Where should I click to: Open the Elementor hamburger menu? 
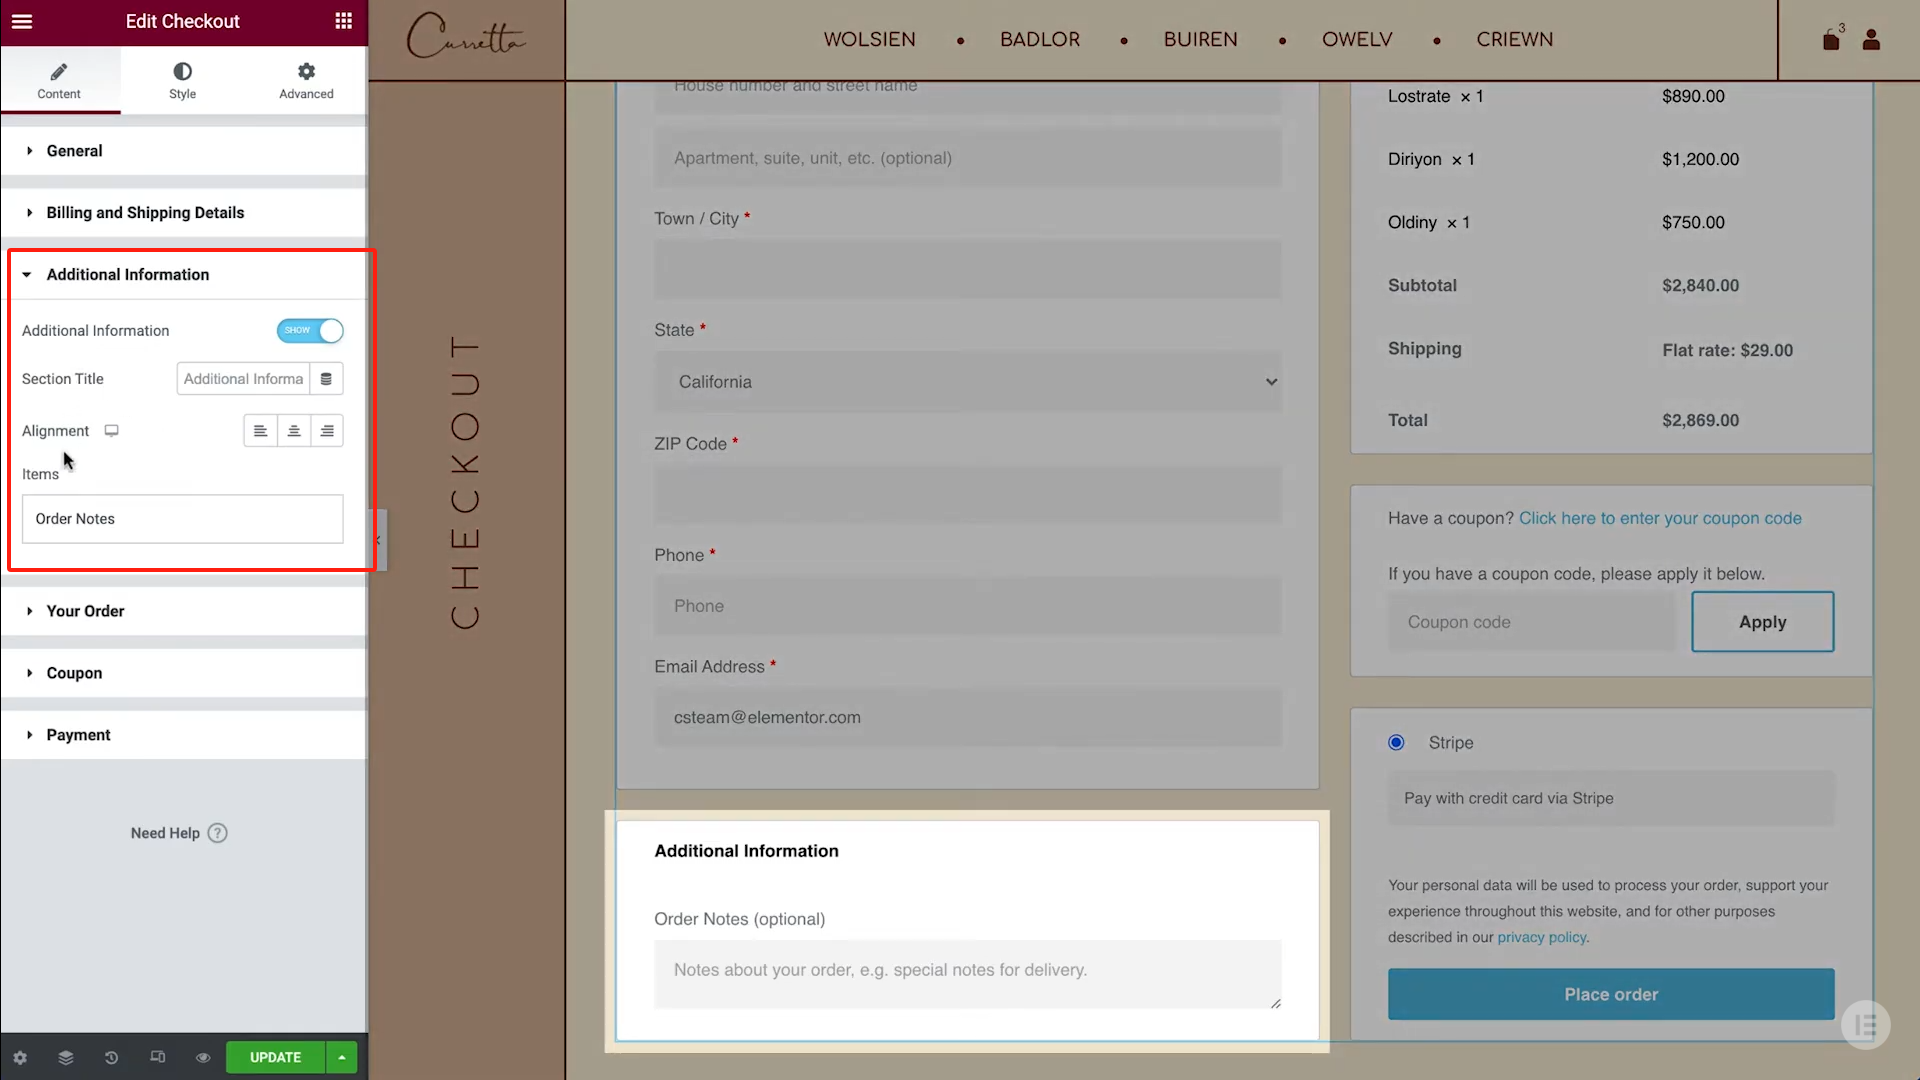point(21,21)
